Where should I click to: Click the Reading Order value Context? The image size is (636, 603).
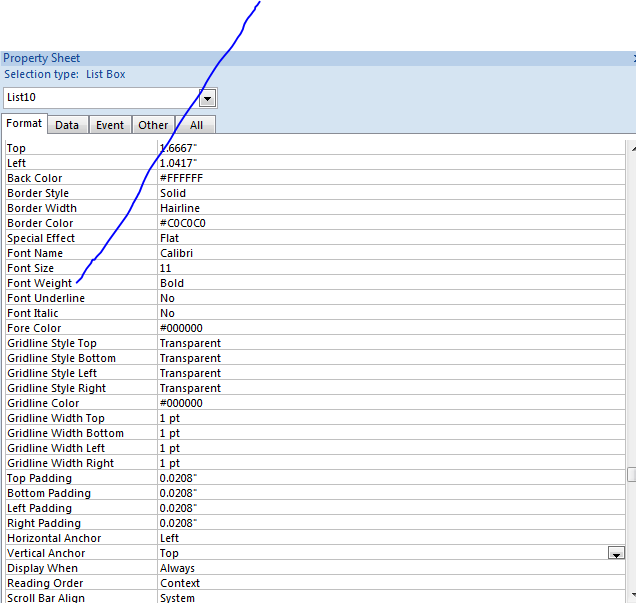point(180,584)
